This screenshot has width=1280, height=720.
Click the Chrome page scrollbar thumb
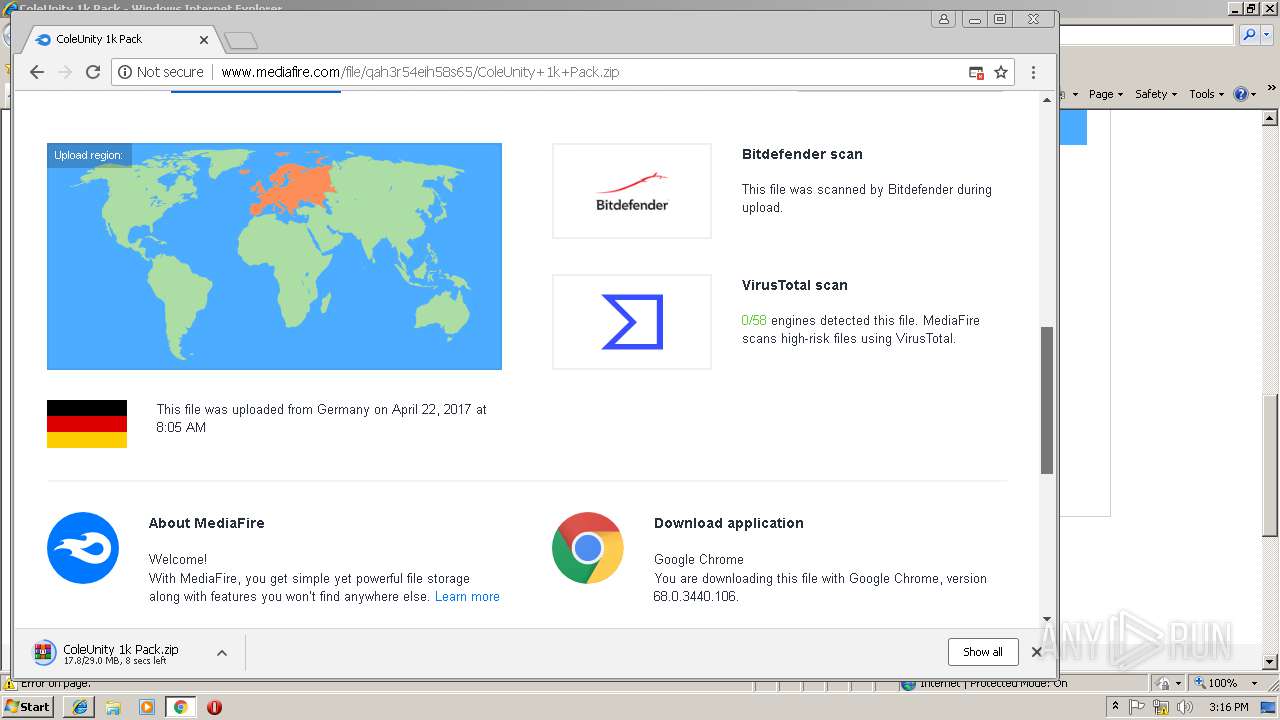1047,400
